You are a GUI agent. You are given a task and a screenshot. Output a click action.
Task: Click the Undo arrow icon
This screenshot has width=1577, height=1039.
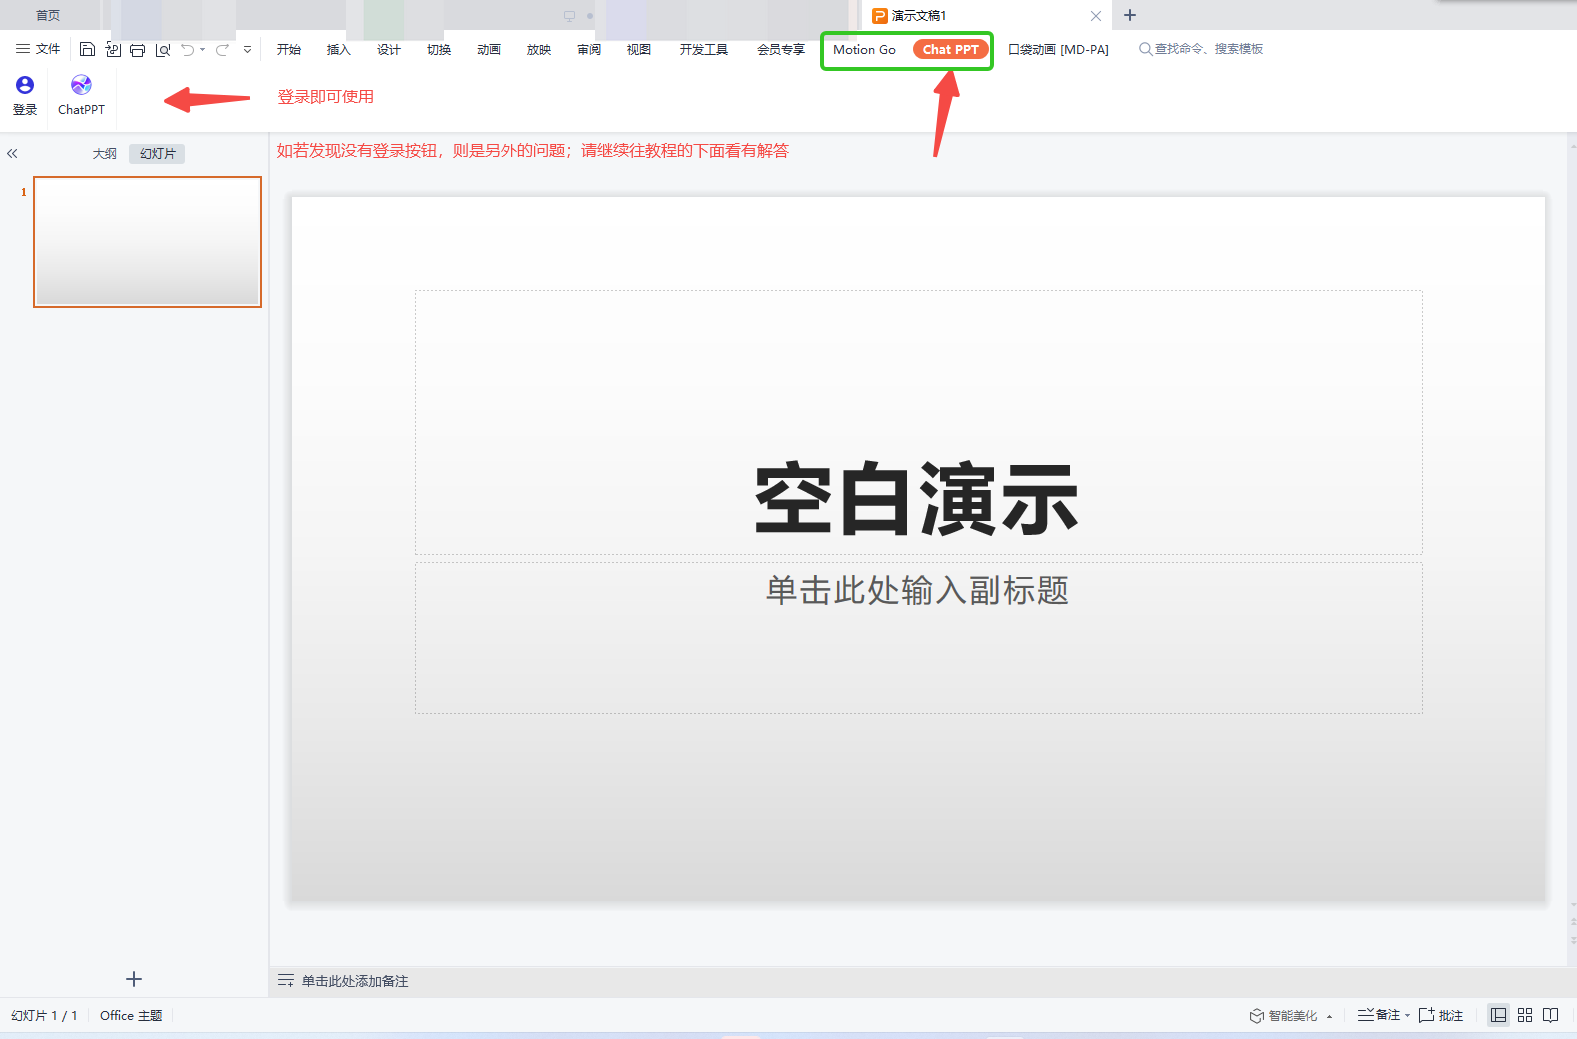[x=187, y=49]
